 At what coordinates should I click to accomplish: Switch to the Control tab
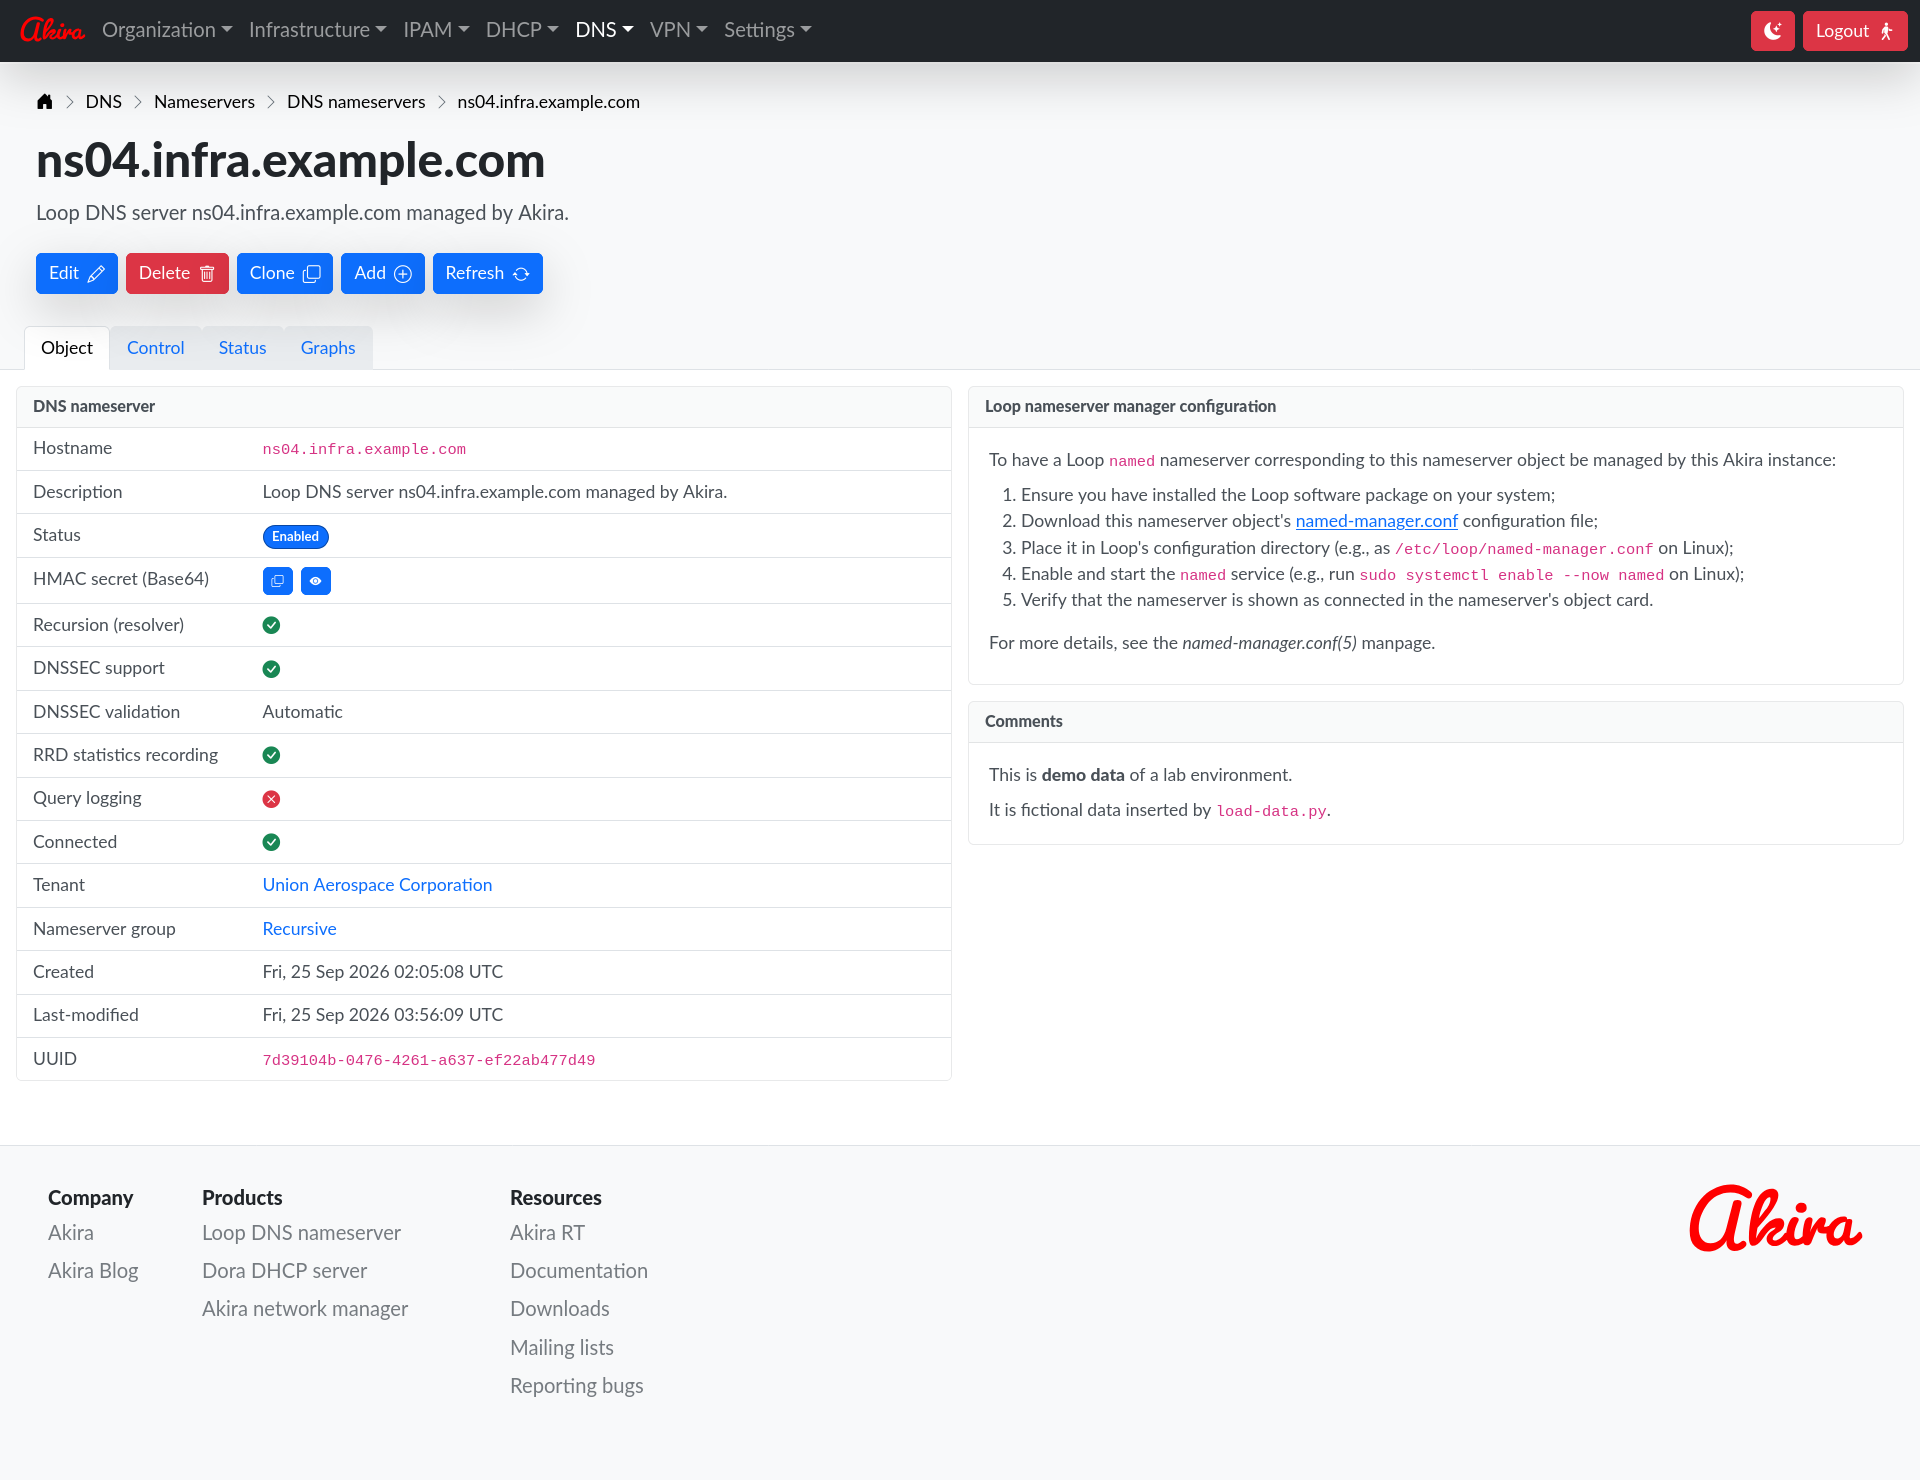point(156,348)
